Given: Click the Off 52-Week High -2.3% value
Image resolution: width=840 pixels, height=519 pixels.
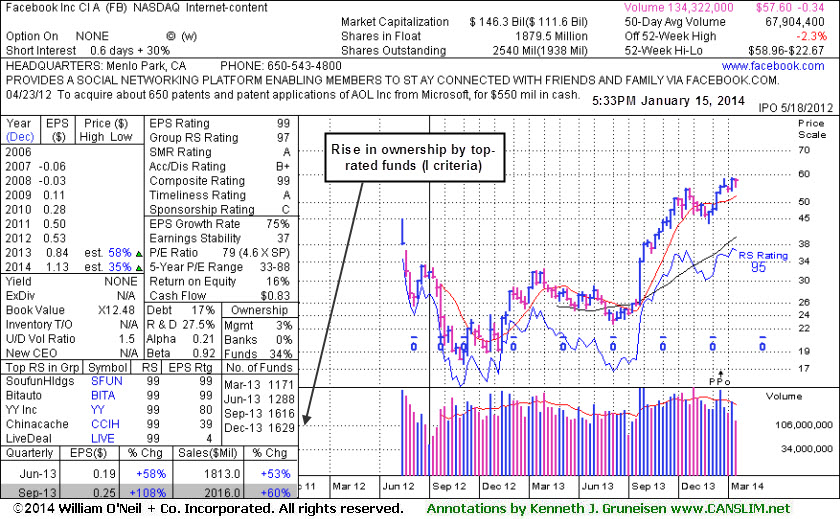Looking at the screenshot, I should pyautogui.click(x=811, y=36).
